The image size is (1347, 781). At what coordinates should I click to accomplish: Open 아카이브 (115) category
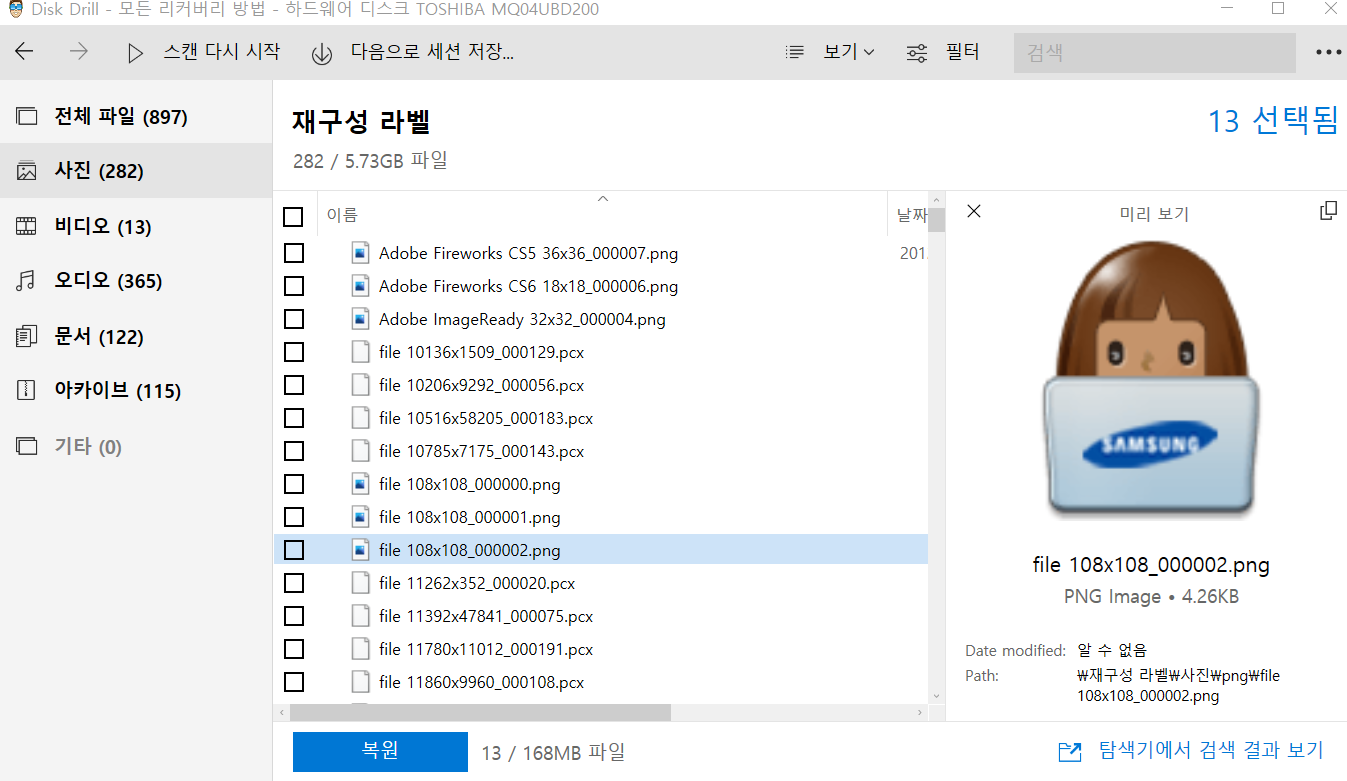pos(136,391)
